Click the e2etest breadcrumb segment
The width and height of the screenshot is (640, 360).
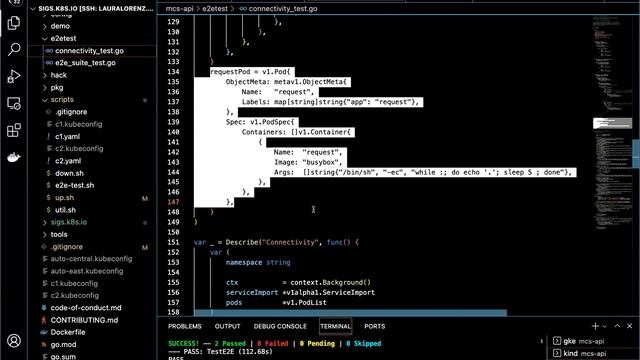(215, 9)
